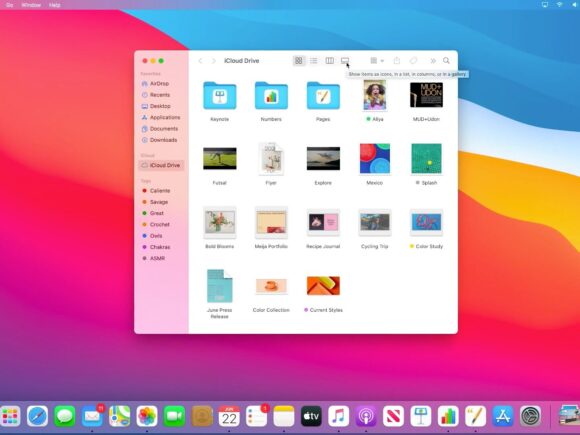Select the Cycling Trip file
The width and height of the screenshot is (580, 435).
point(375,222)
